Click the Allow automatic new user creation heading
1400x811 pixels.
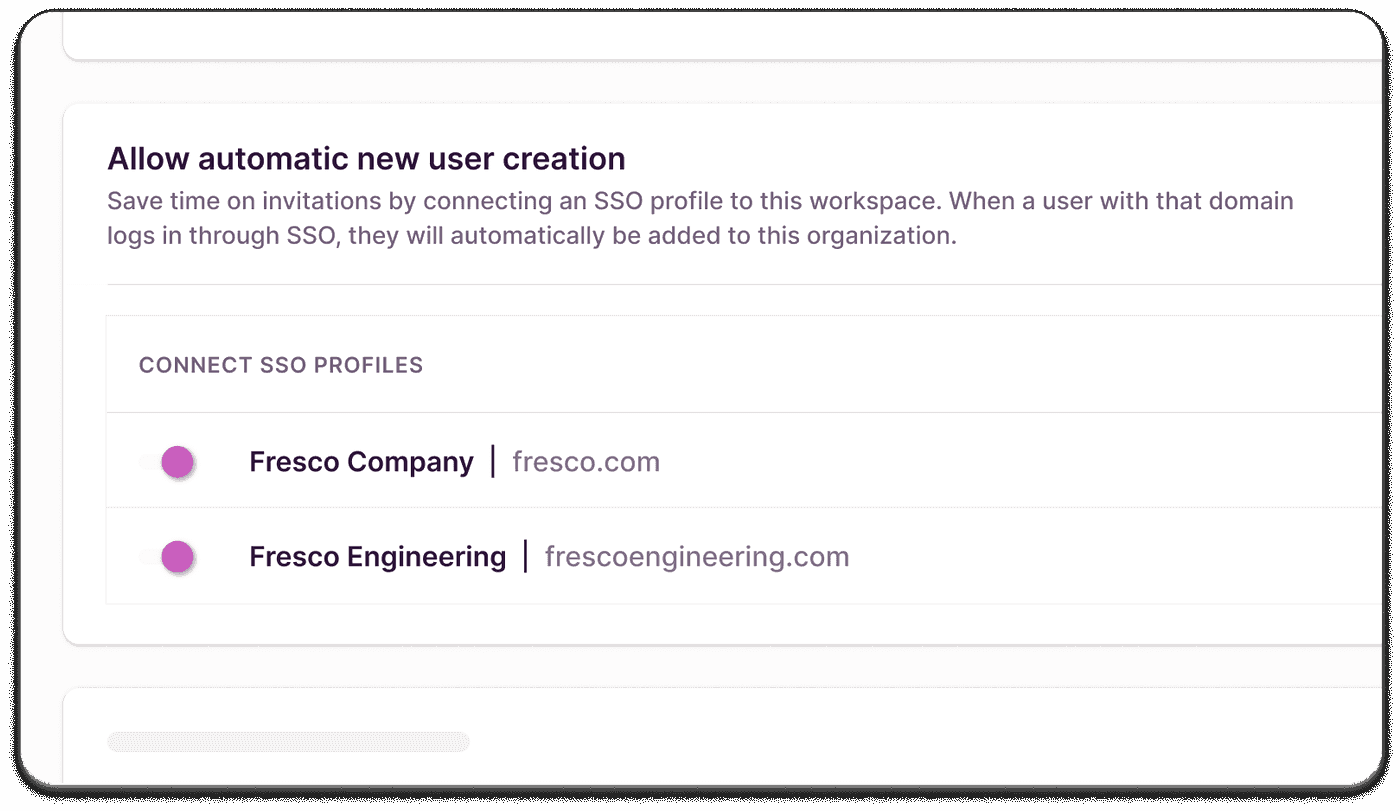click(366, 158)
